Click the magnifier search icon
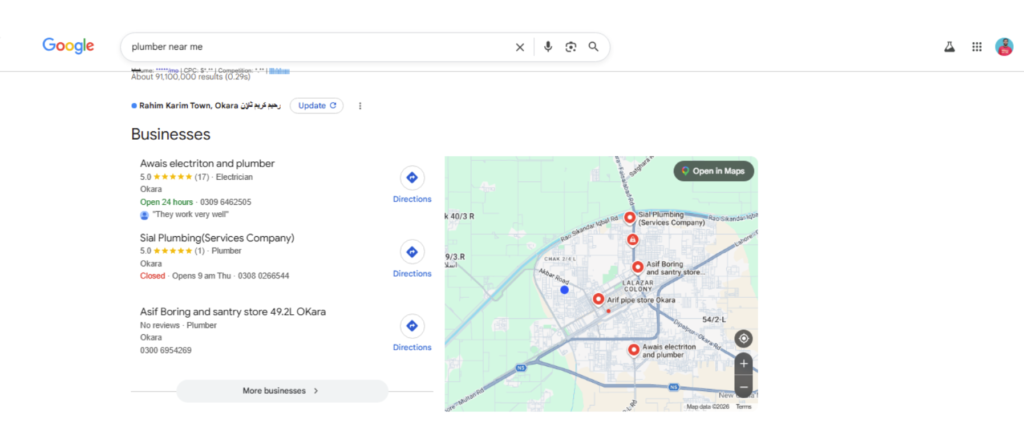 point(594,47)
